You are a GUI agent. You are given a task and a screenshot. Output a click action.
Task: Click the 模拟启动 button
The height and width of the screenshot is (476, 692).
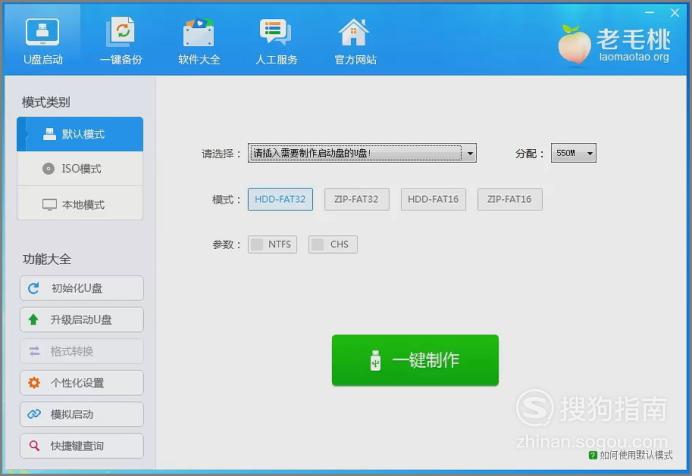(x=82, y=414)
